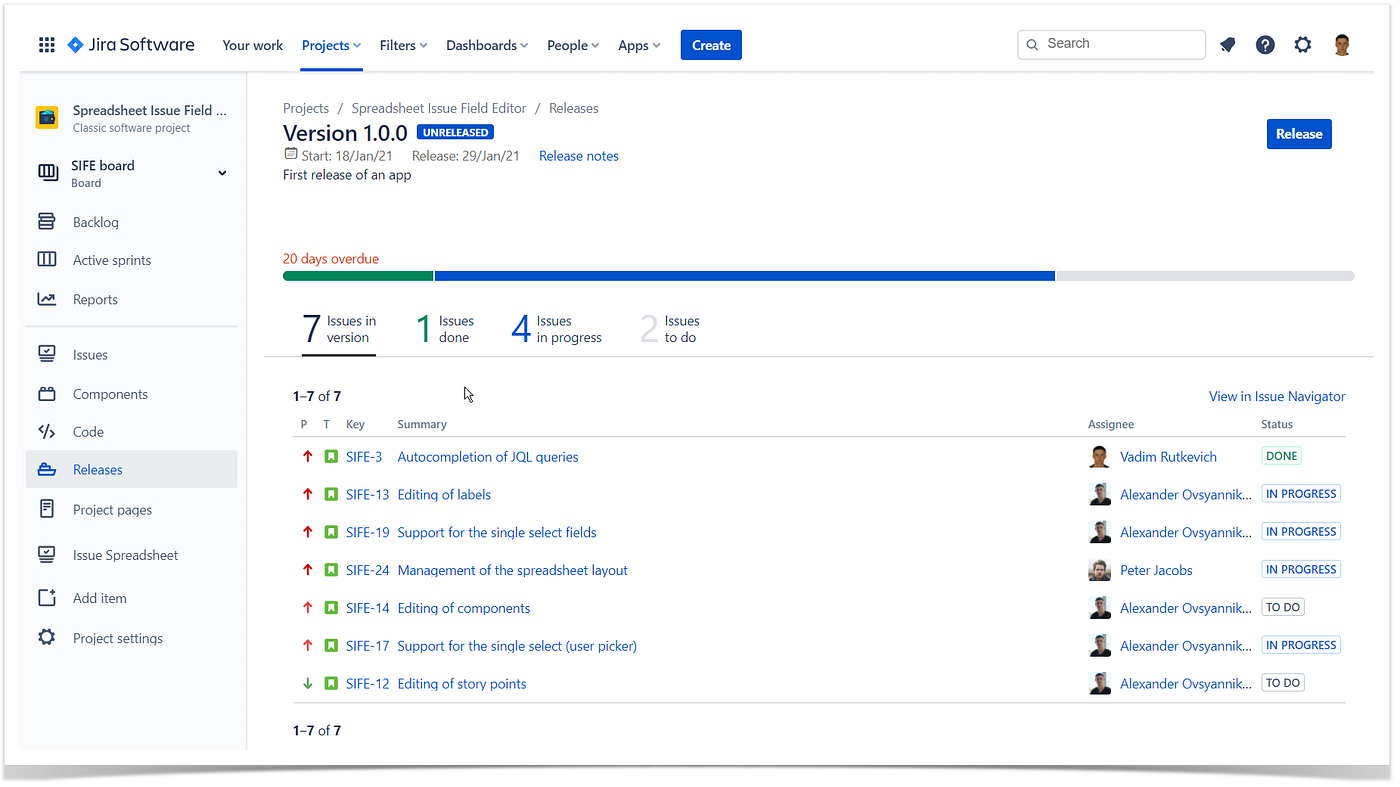The image size is (1400, 787).
Task: Open the help question mark icon
Action: (x=1265, y=45)
